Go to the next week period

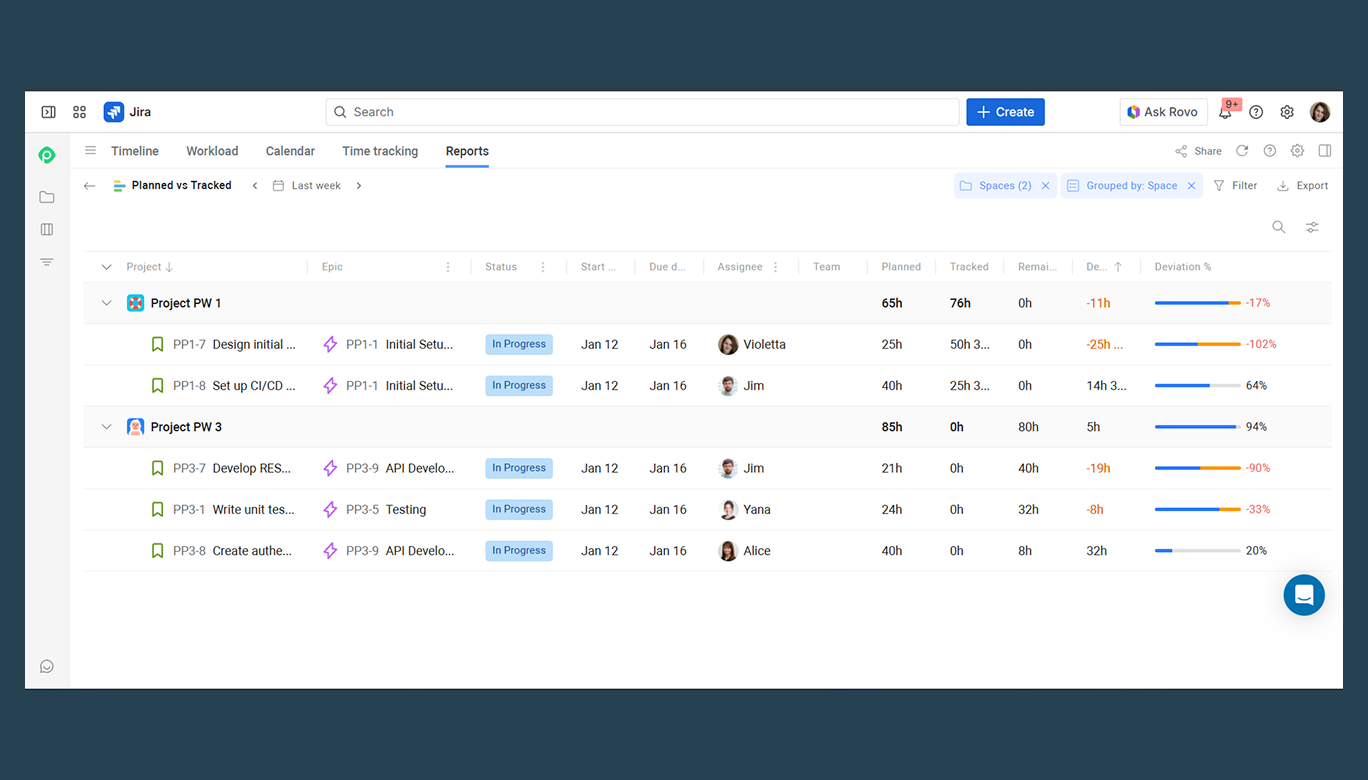359,185
